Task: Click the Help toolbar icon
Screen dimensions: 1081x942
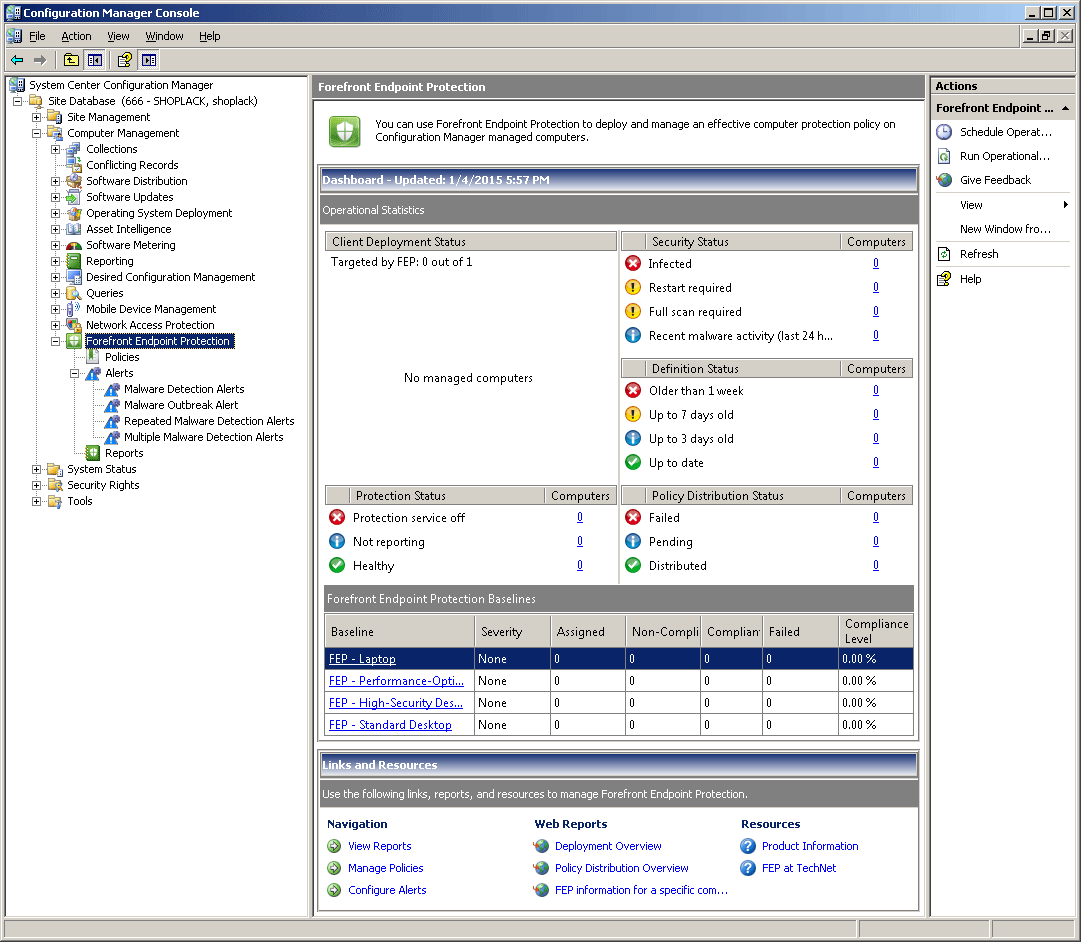Action: tap(125, 60)
